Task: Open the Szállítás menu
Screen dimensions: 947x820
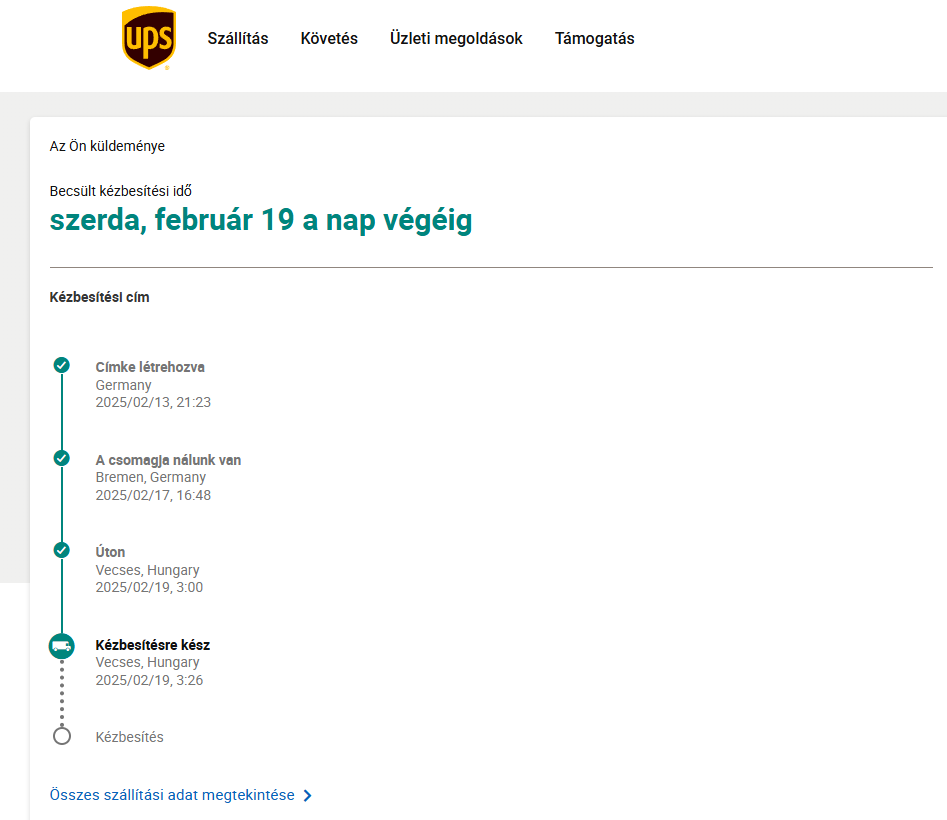Action: (x=238, y=39)
